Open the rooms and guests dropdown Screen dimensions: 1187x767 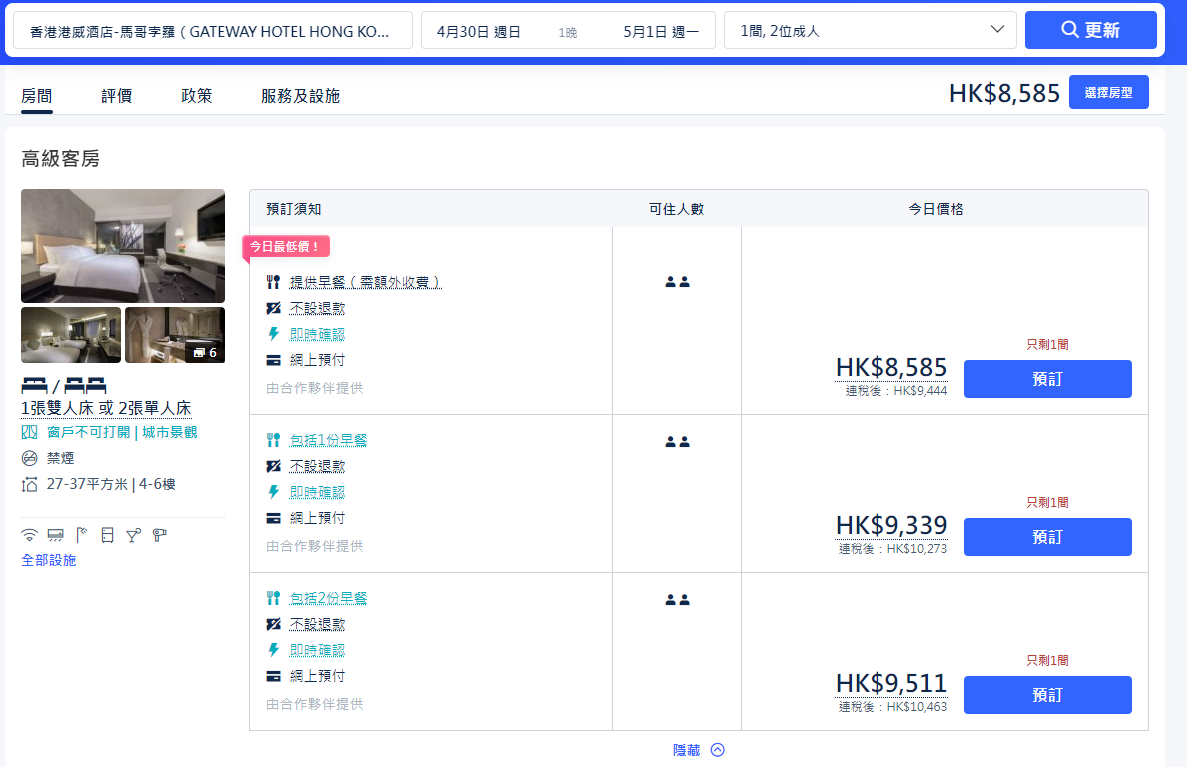pyautogui.click(x=870, y=30)
